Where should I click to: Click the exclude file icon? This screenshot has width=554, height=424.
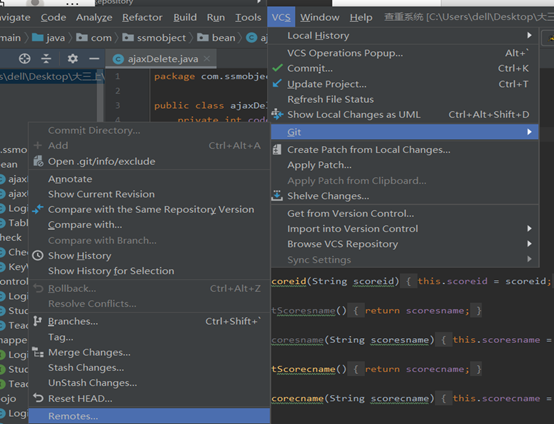coord(38,161)
